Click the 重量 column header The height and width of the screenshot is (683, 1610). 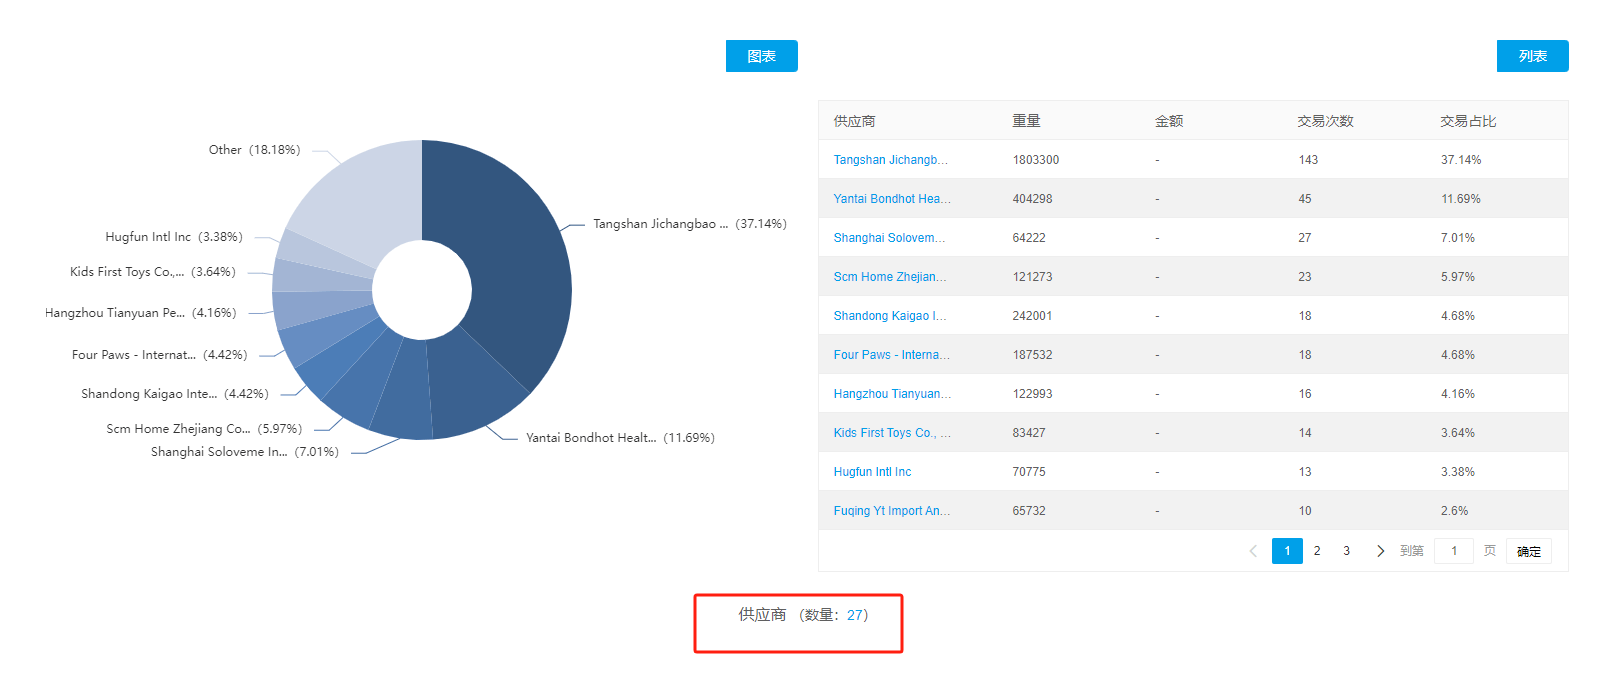pos(1026,121)
